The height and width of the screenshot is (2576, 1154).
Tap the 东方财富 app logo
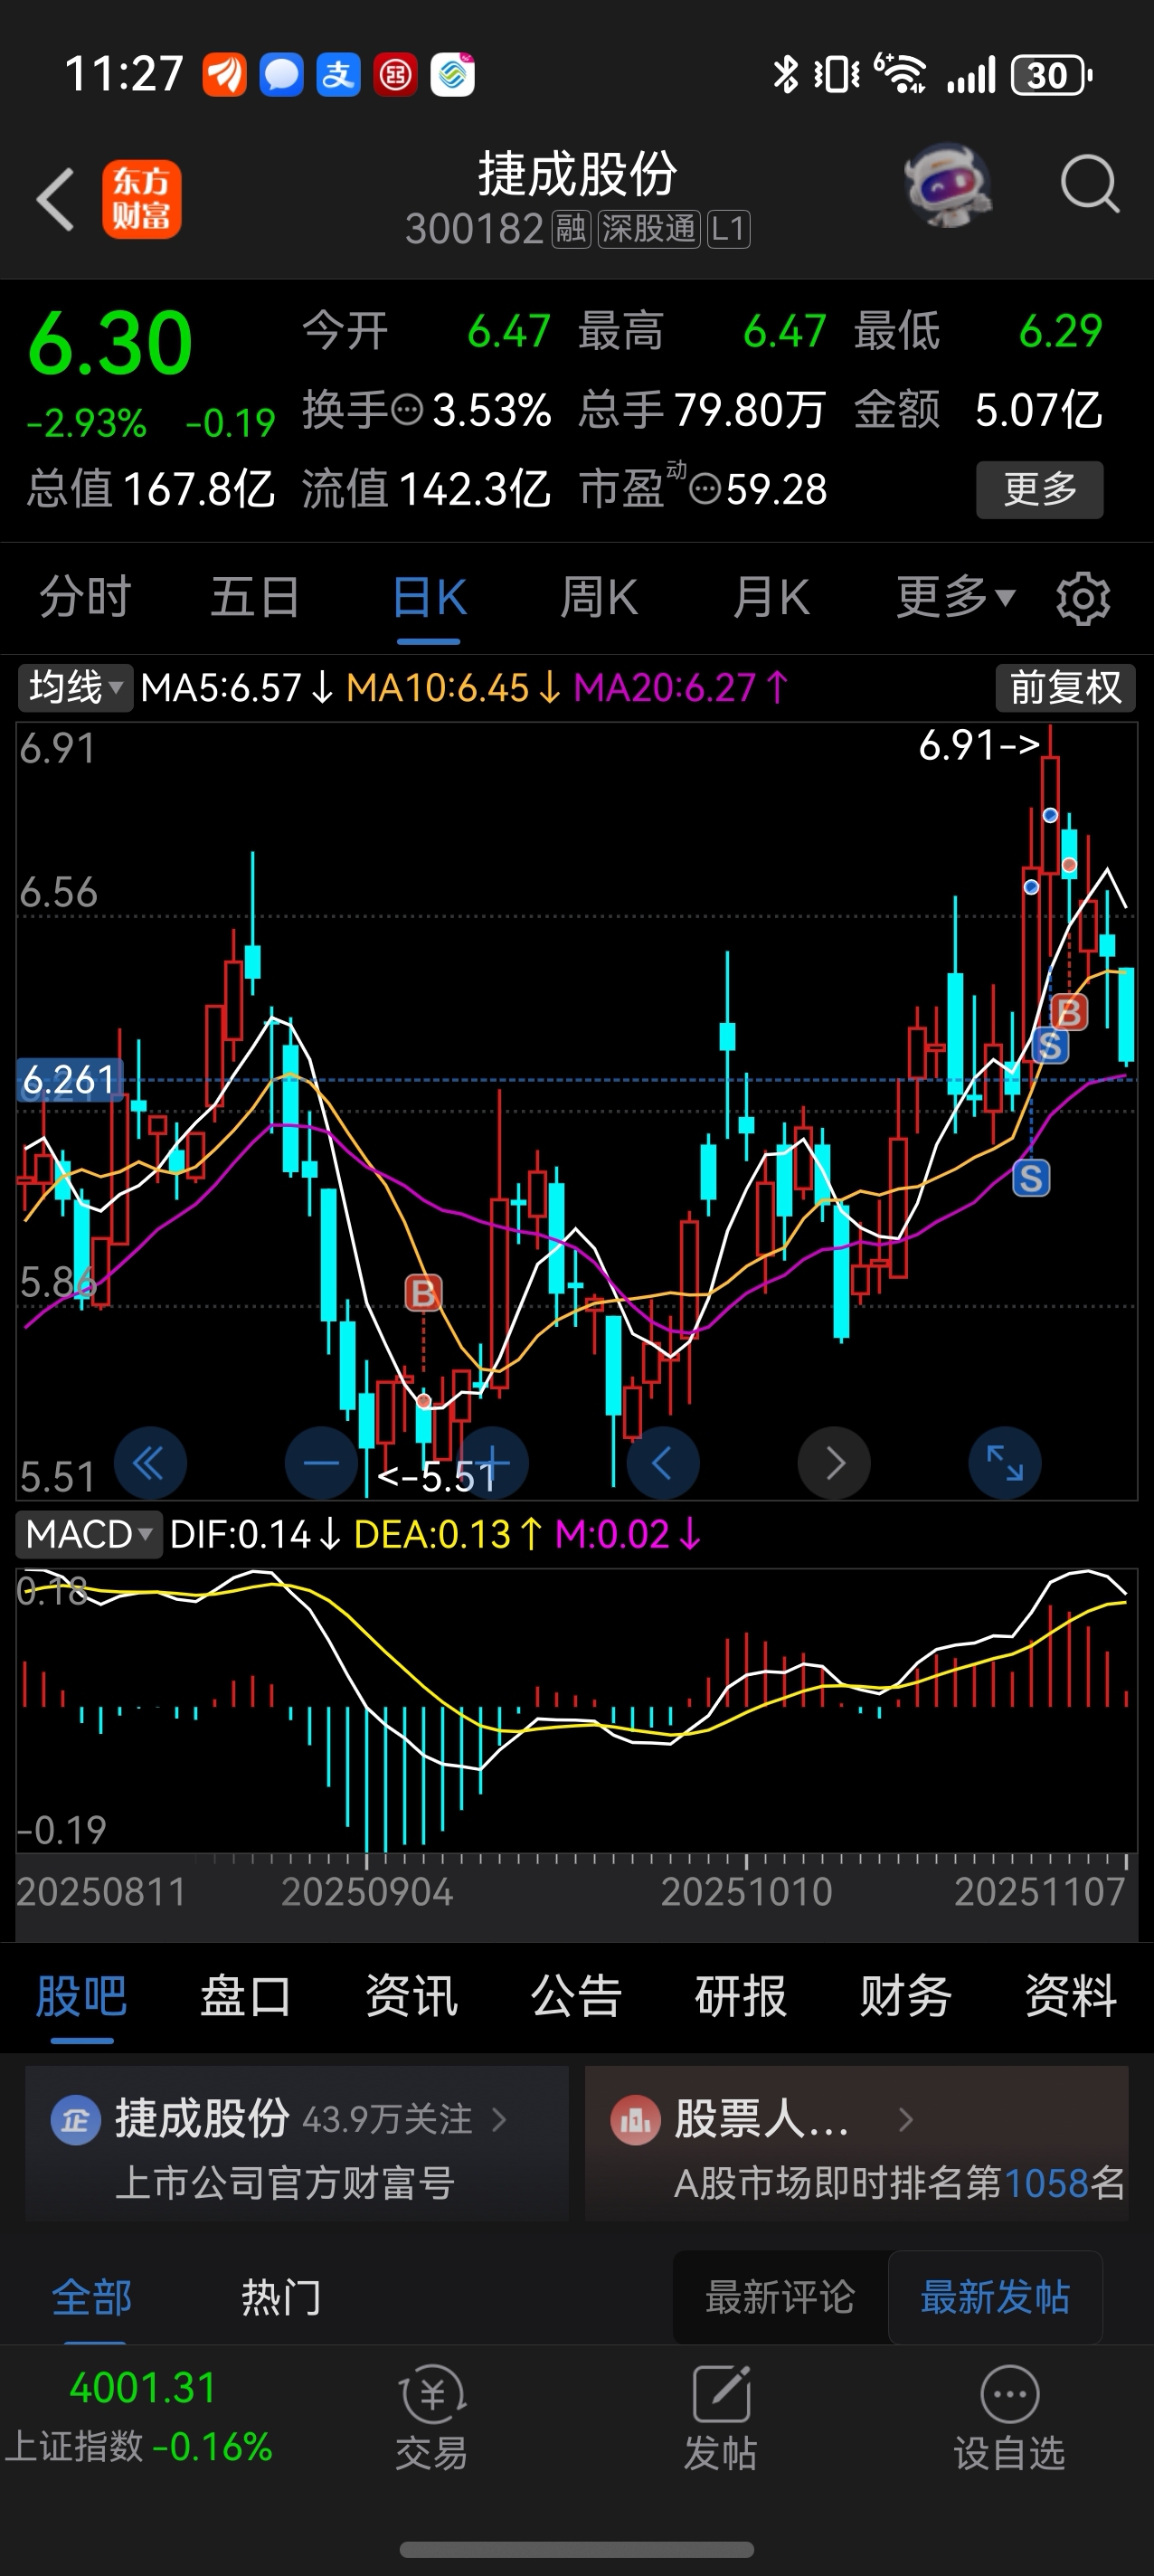coord(141,199)
